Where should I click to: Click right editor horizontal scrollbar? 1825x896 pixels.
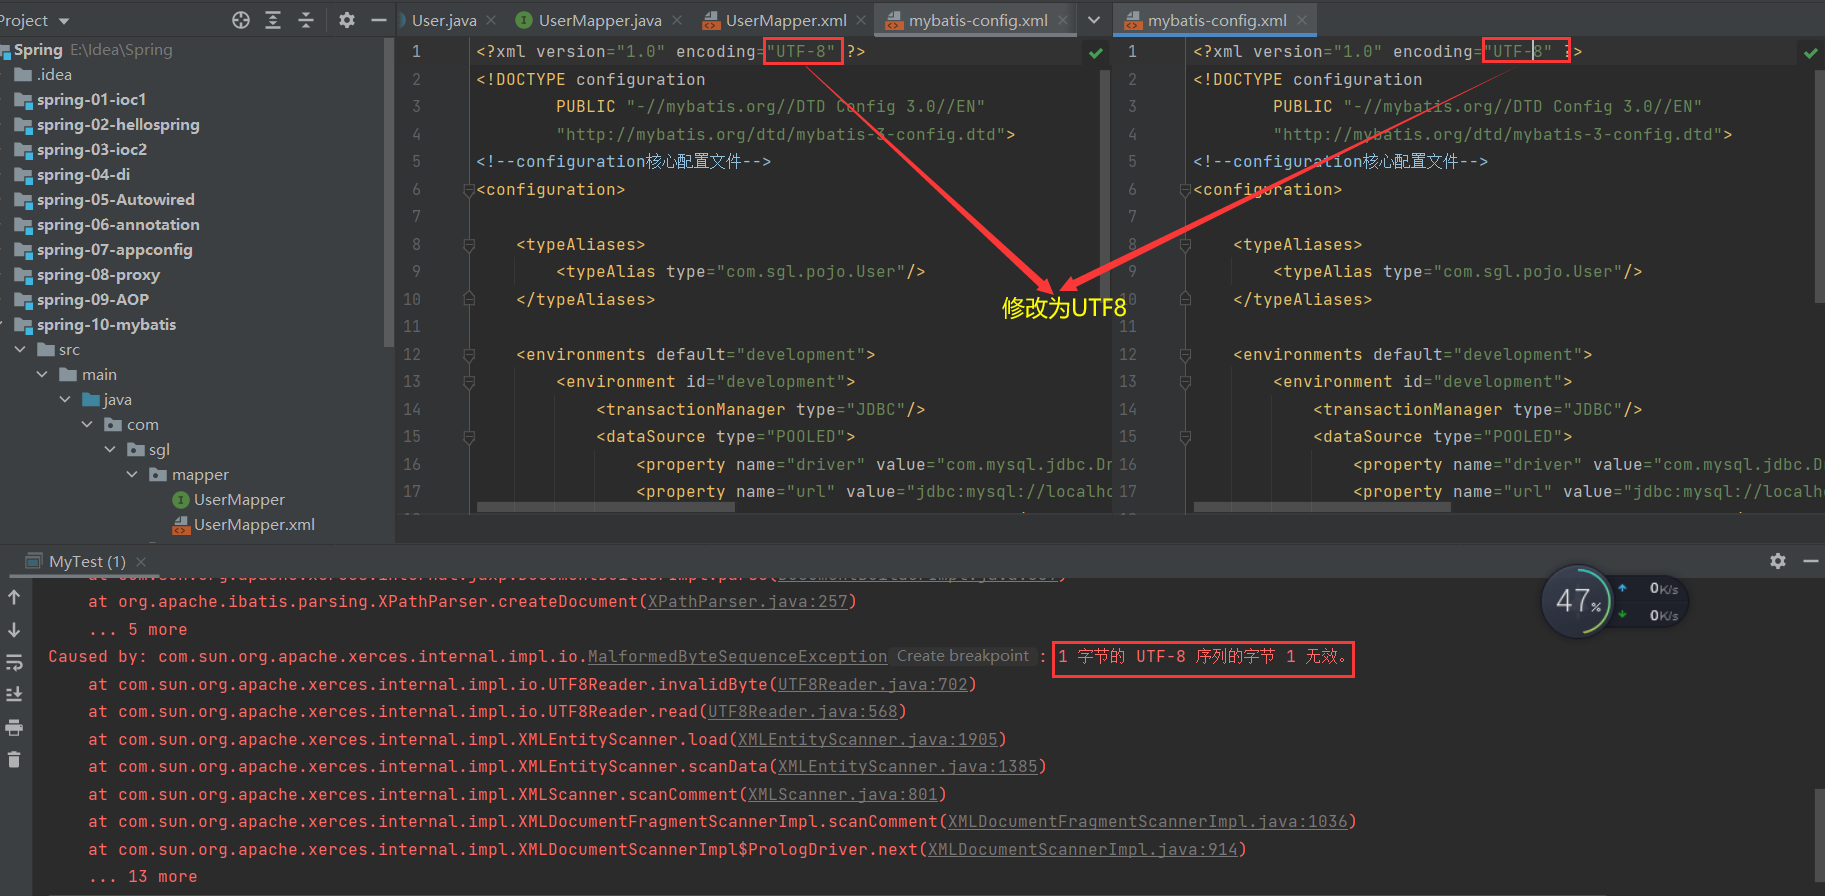point(1322,507)
